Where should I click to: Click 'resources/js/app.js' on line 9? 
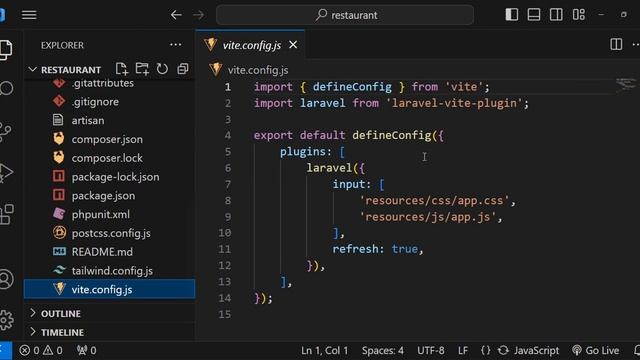428,217
